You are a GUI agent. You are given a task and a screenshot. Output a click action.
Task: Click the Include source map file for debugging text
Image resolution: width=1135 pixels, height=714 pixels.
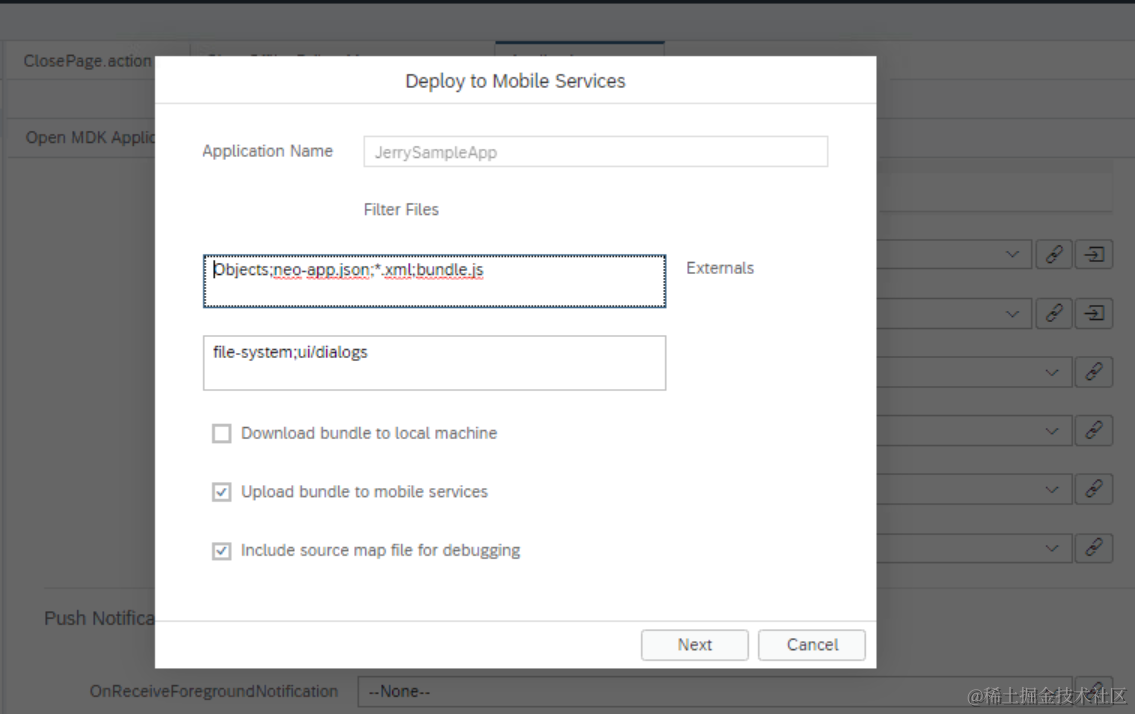click(380, 550)
